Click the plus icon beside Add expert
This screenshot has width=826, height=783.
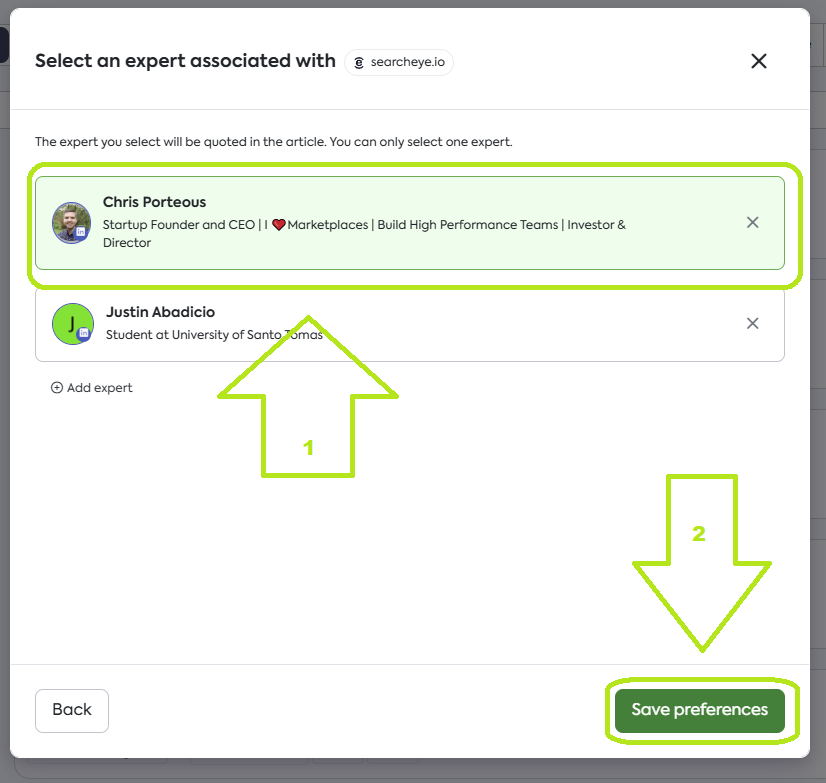click(x=57, y=388)
